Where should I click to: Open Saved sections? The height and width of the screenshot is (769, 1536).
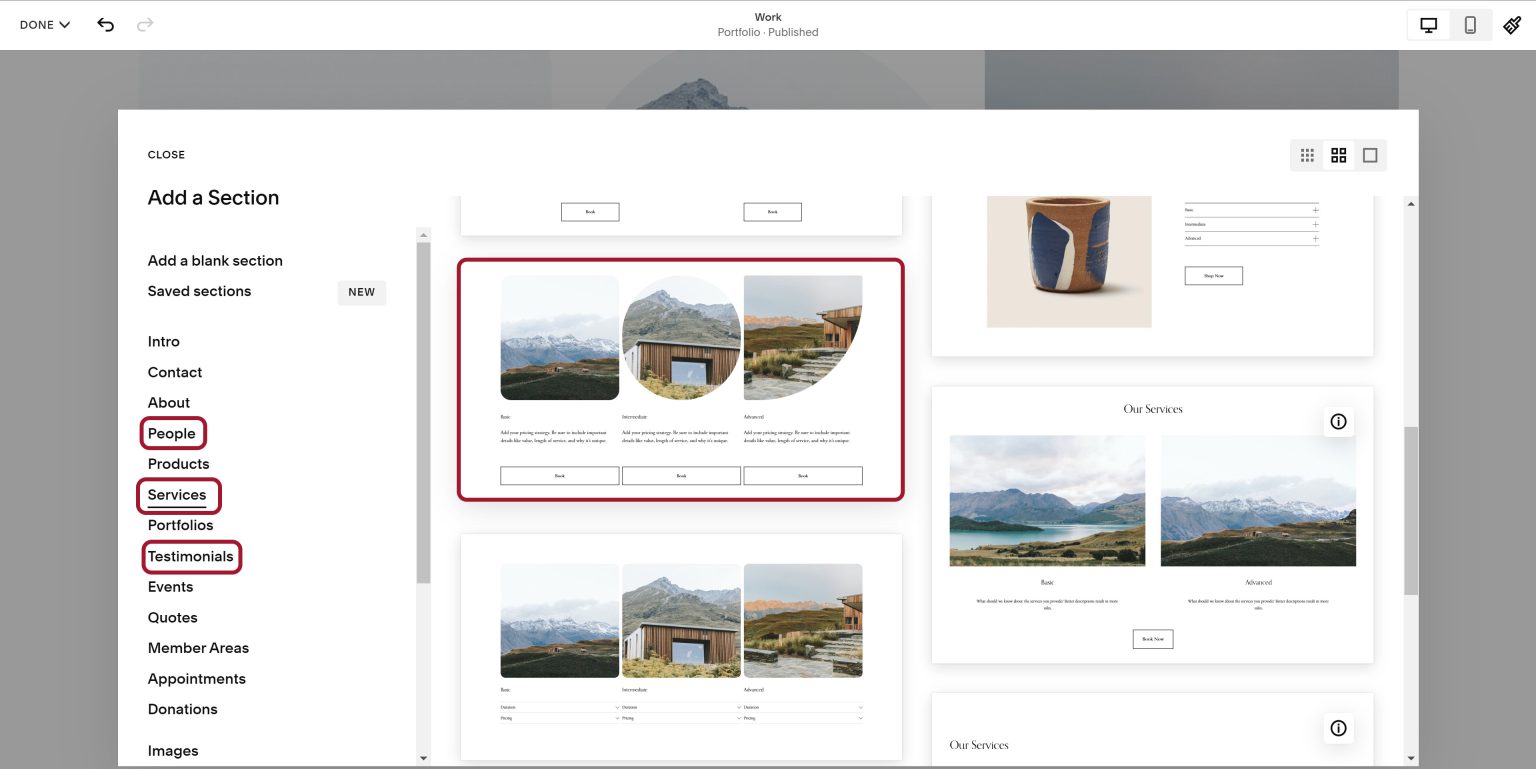(198, 291)
